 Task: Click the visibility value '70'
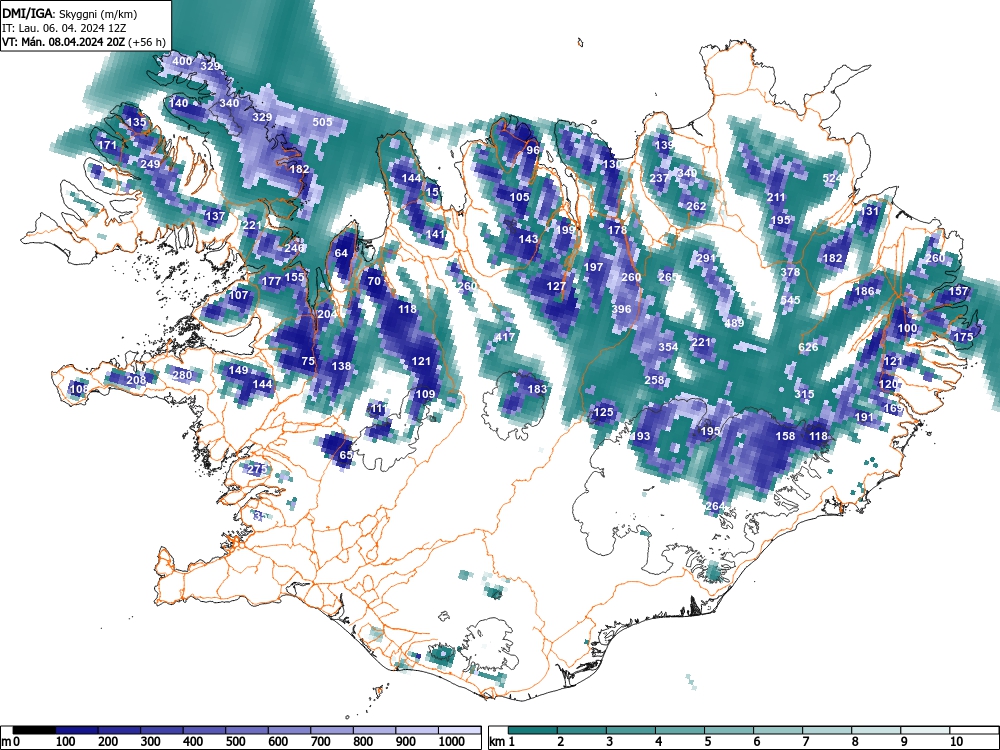tap(374, 281)
